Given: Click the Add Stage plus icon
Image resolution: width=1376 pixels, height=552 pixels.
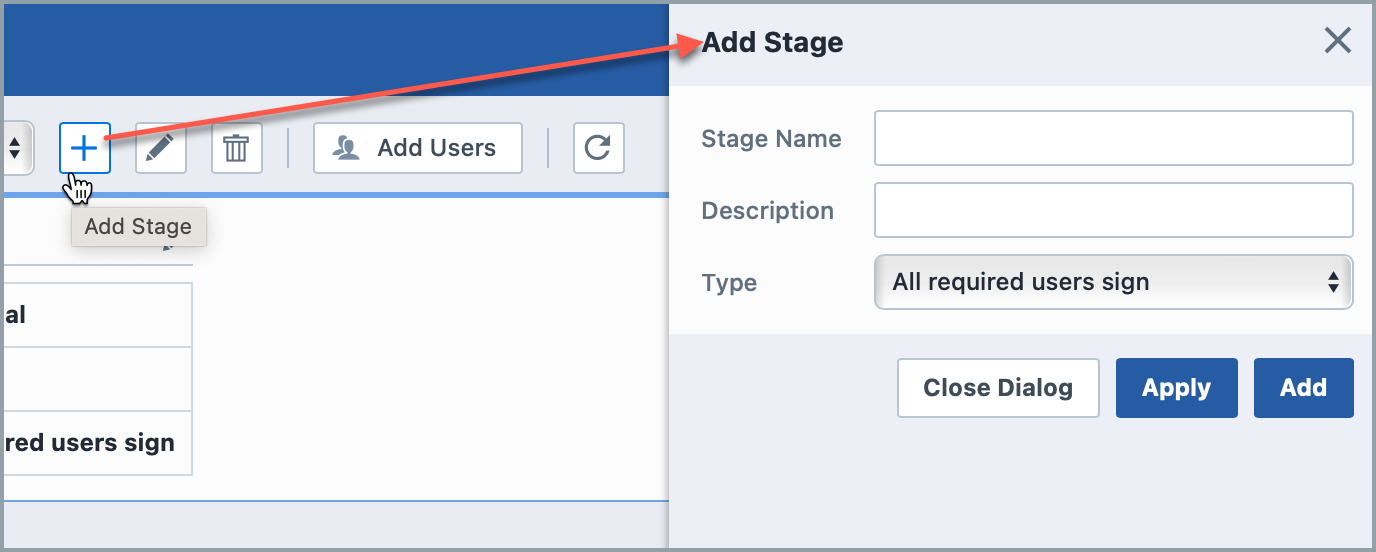Looking at the screenshot, I should [85, 148].
